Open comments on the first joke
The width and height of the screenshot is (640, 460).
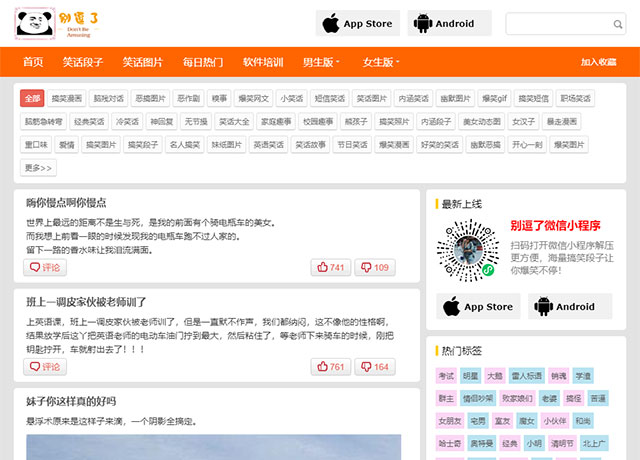[x=45, y=267]
